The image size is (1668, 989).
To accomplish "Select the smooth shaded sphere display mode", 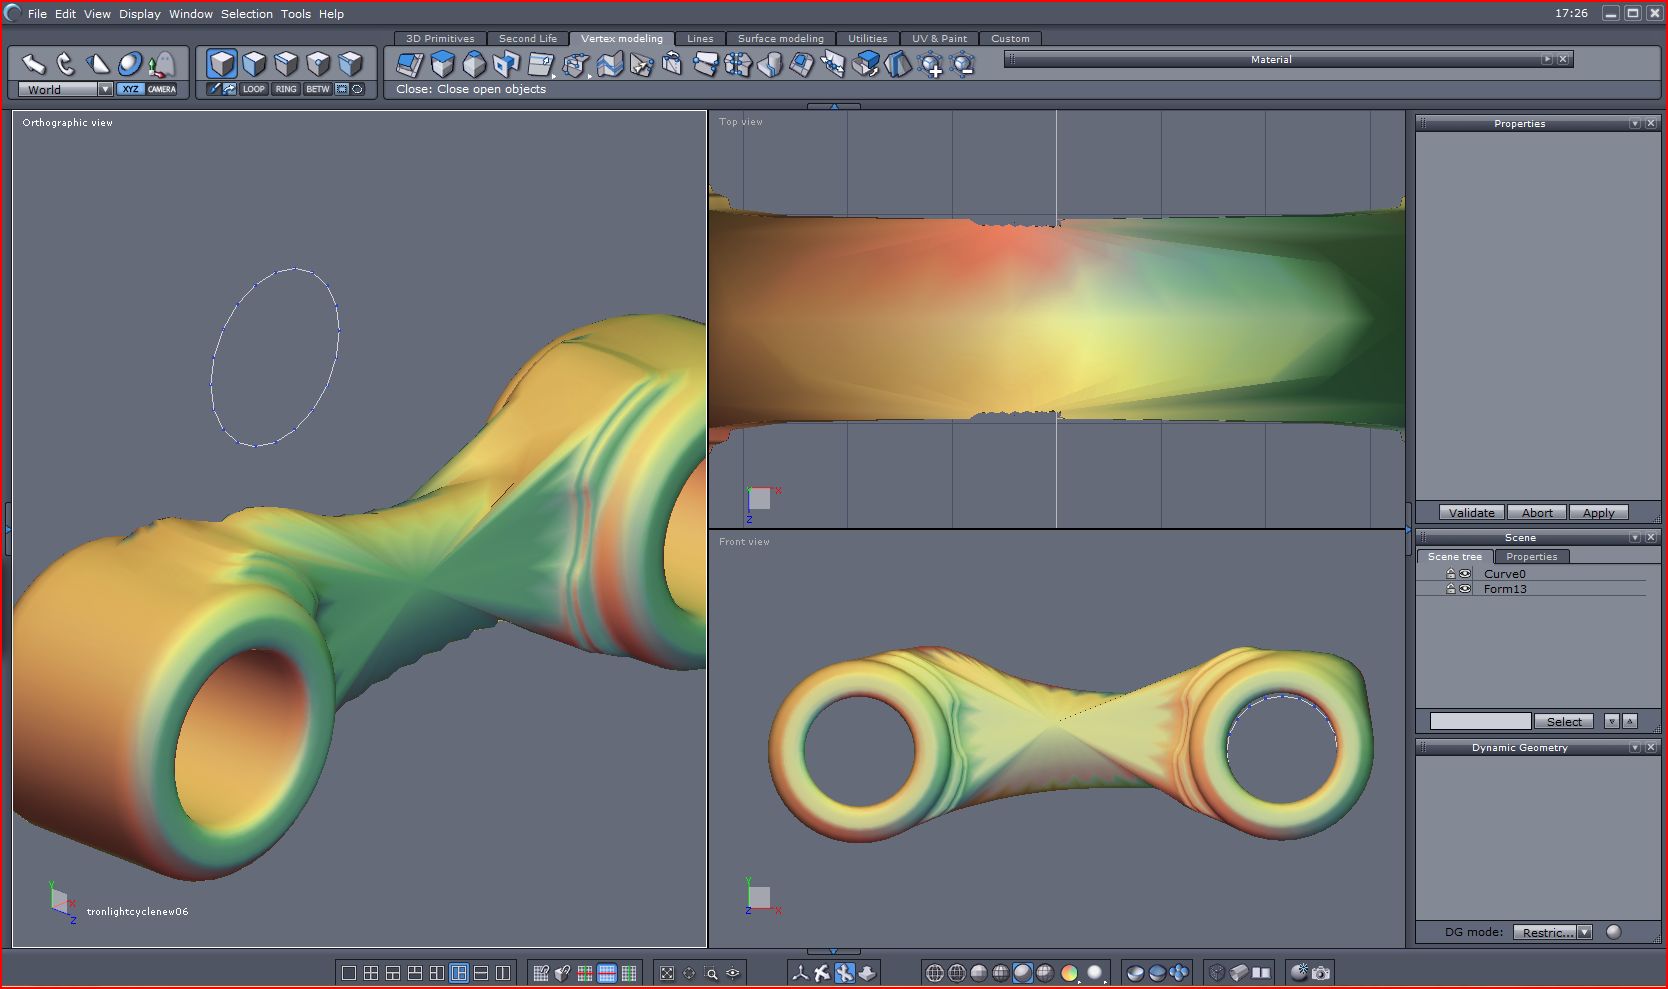I will (x=1023, y=973).
